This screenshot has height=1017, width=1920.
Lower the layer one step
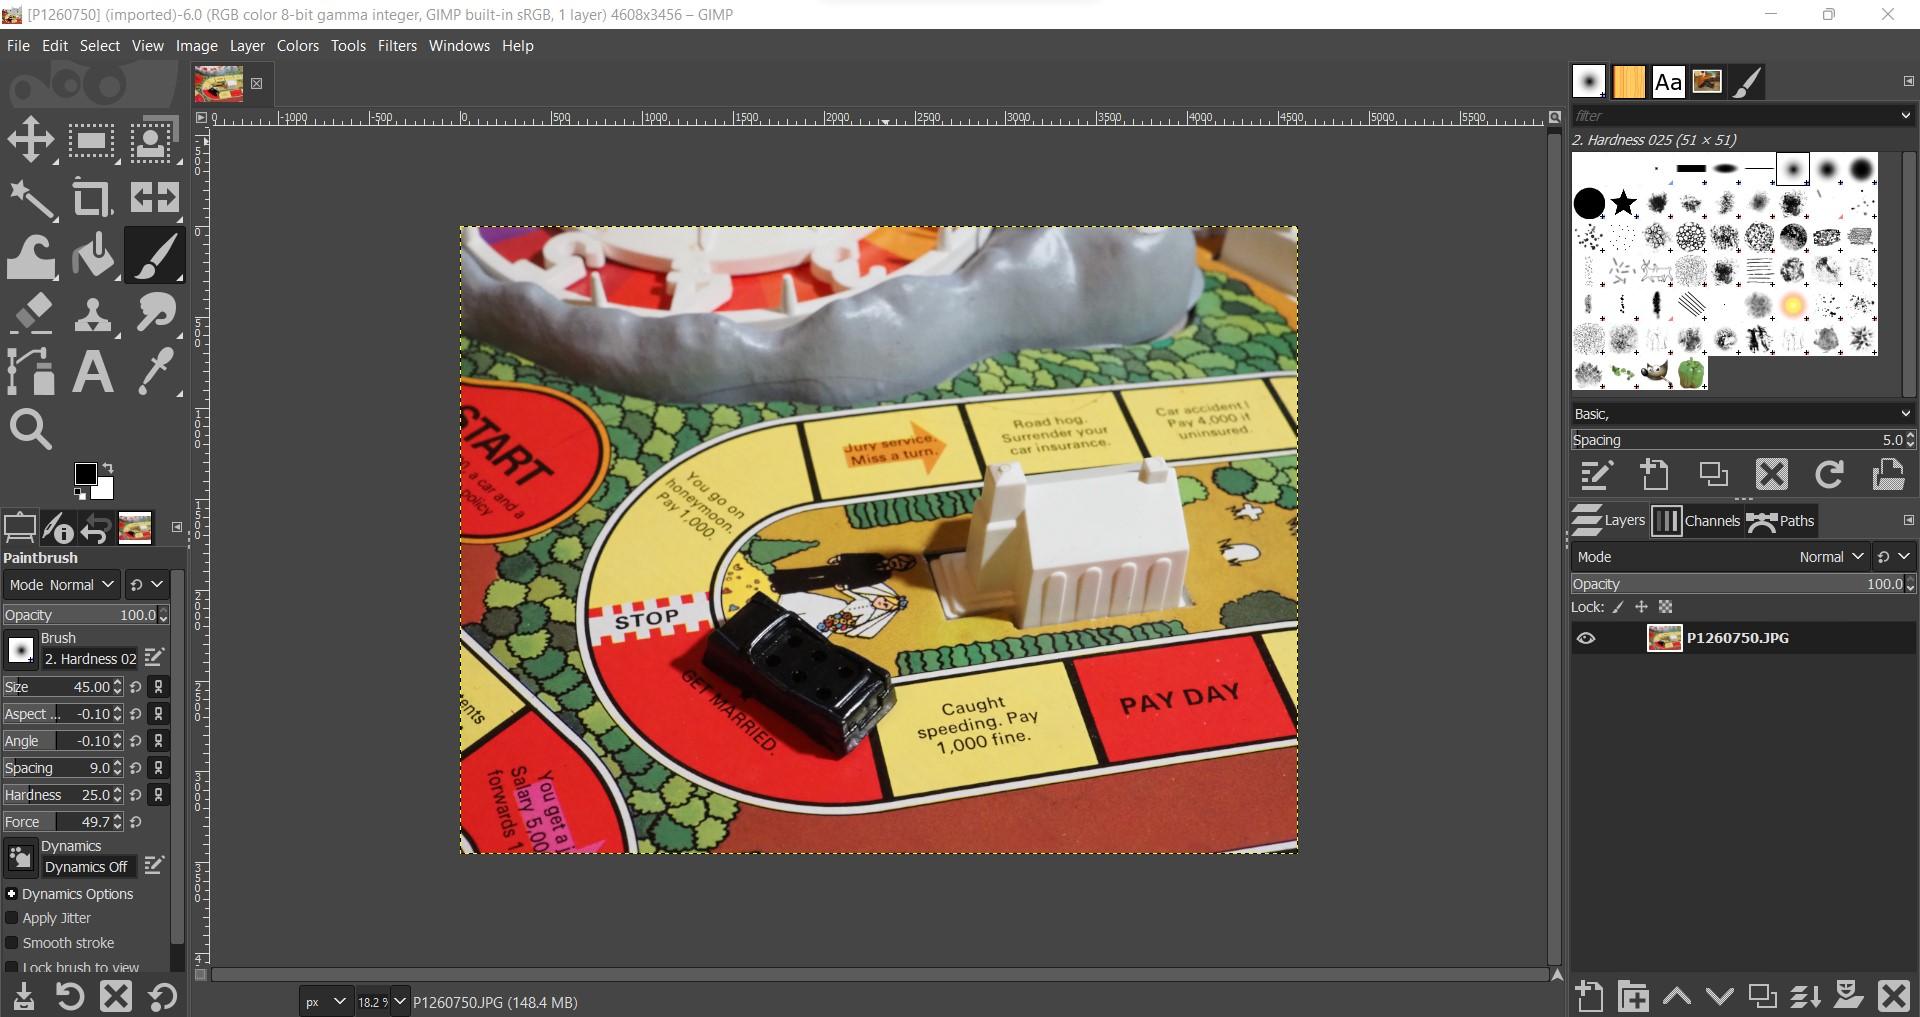(1720, 996)
